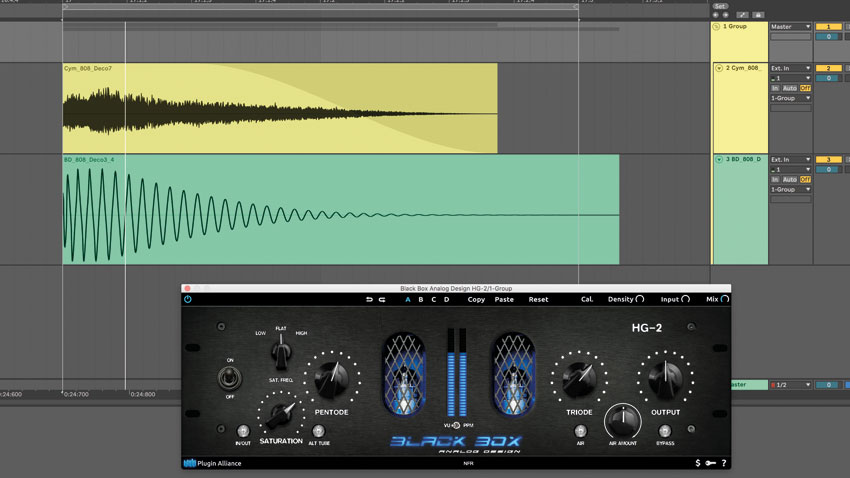The height and width of the screenshot is (478, 850).
Task: Select preset slot B
Action: click(421, 299)
